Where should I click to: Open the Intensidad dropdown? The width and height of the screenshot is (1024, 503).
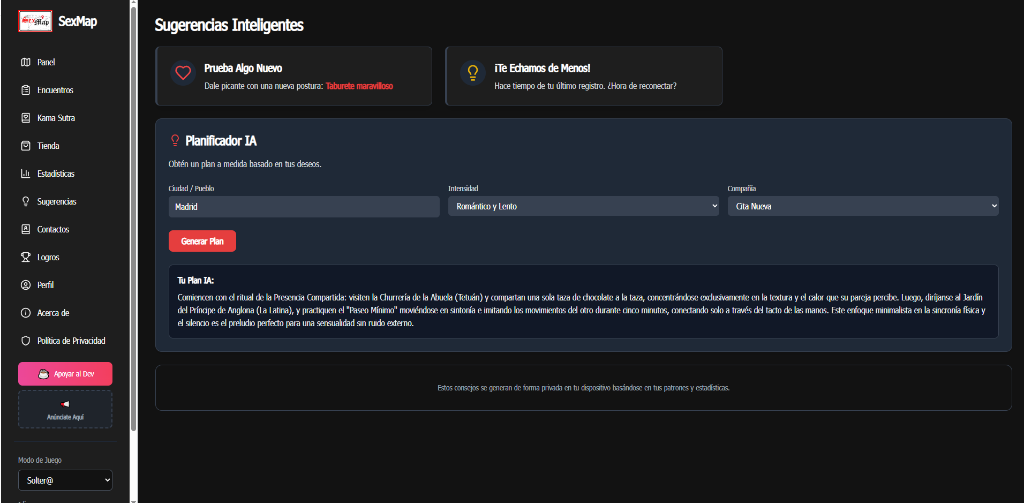pyautogui.click(x=583, y=207)
